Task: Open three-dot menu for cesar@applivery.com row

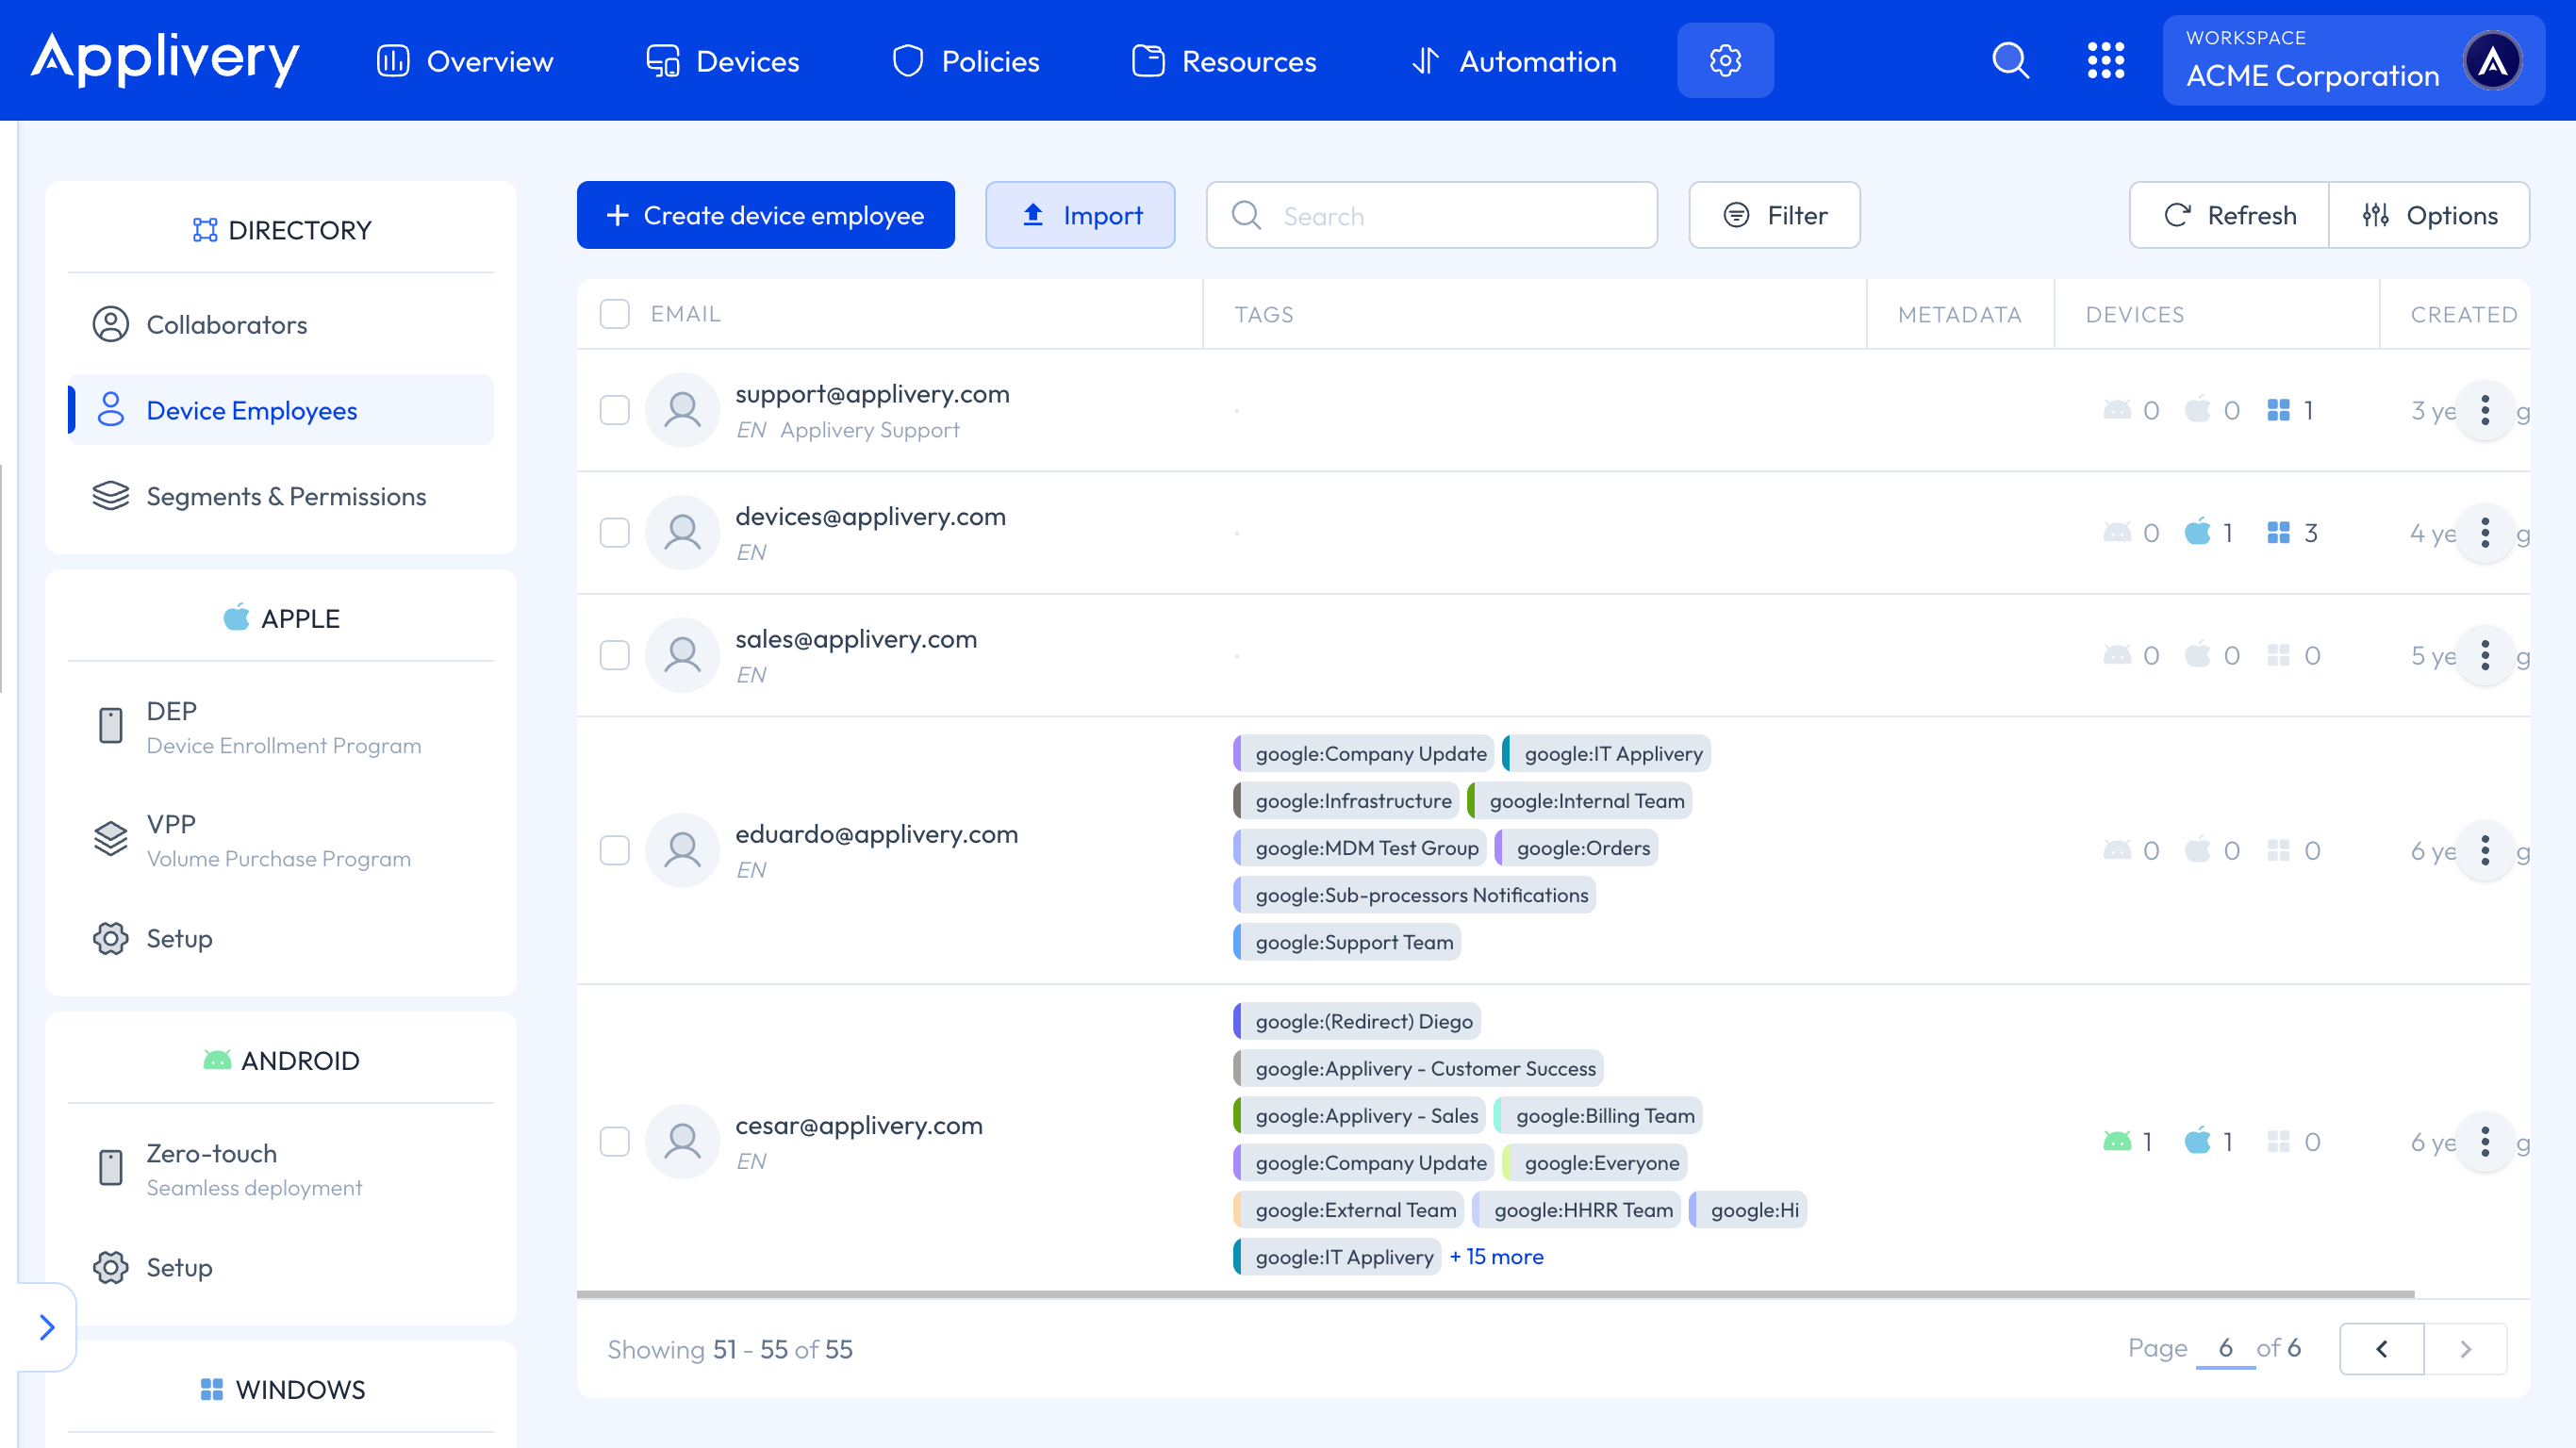Action: coord(2485,1141)
